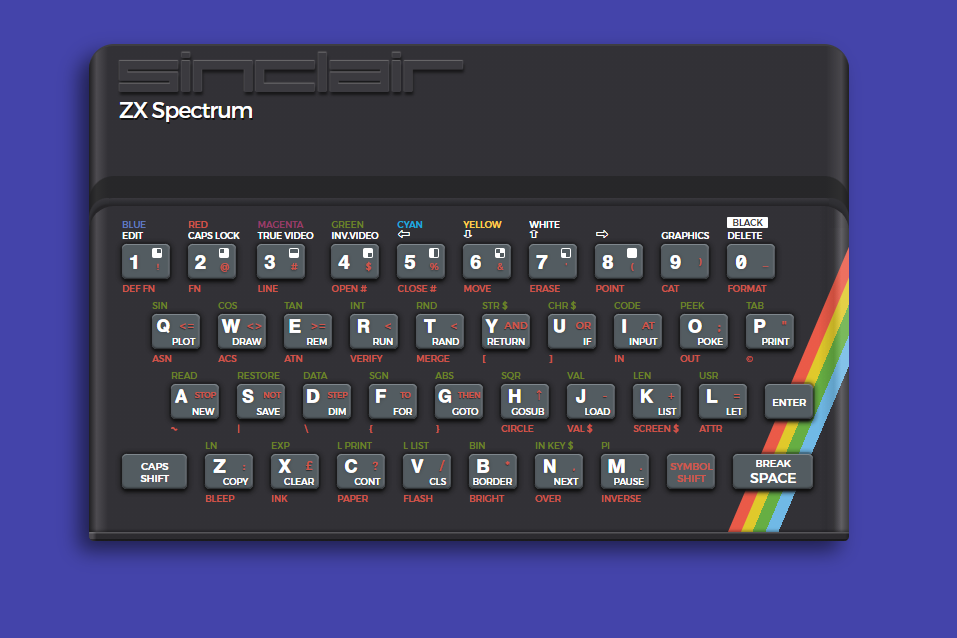Click the A NEW key
The width and height of the screenshot is (957, 638).
pyautogui.click(x=195, y=402)
